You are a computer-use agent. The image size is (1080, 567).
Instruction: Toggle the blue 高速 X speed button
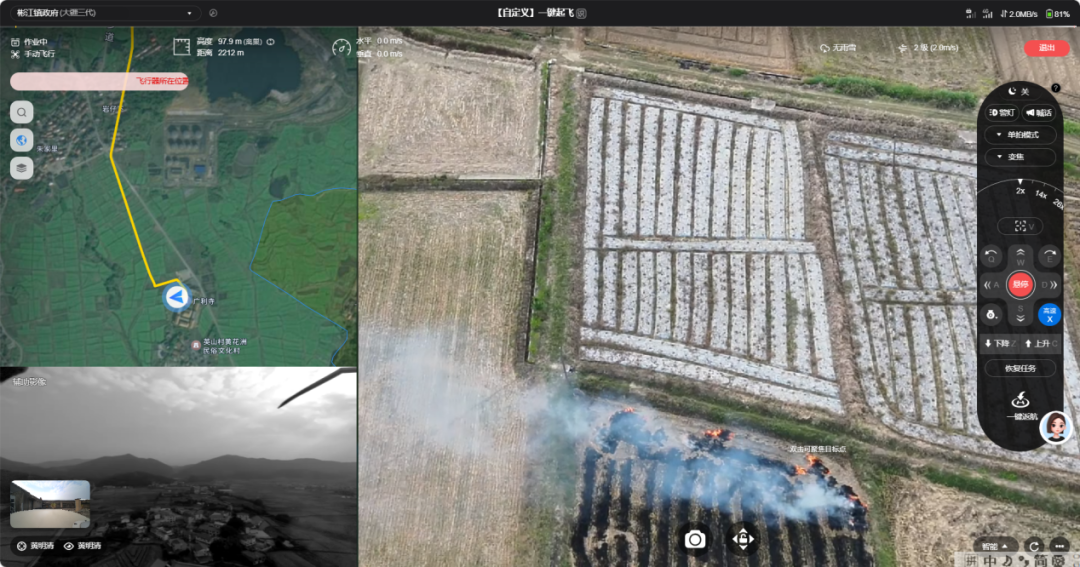coord(1049,314)
